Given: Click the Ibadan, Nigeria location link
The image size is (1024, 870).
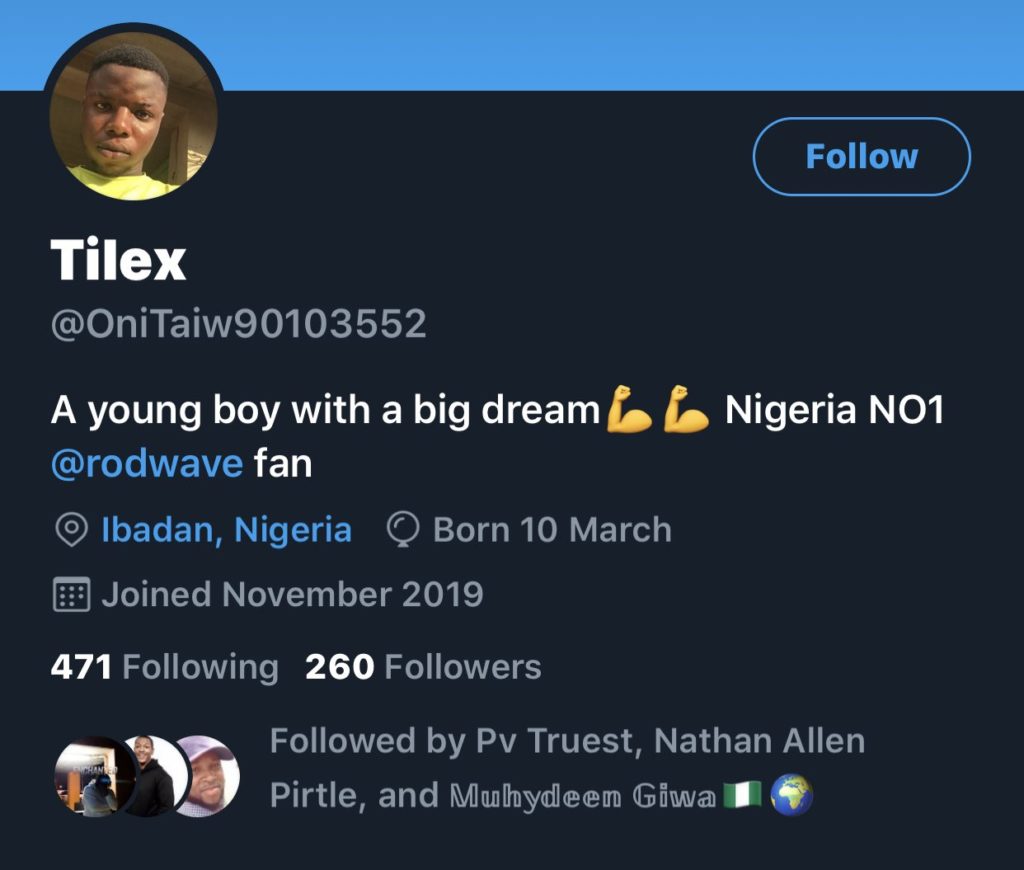Looking at the screenshot, I should (226, 530).
